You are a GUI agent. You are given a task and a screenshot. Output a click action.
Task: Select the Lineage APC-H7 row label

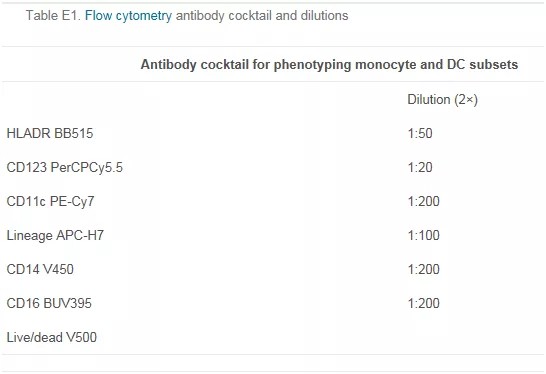(55, 235)
